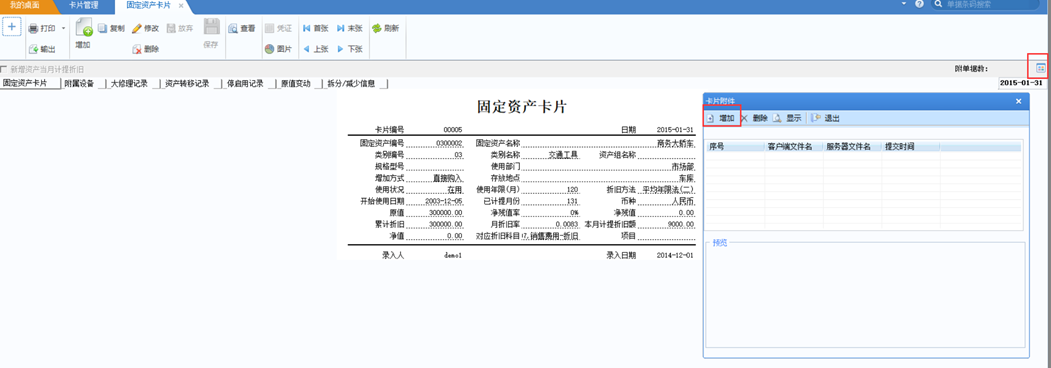Click the 本月计提折旧额 value 9000.00
Viewport: 1051px width, 368px height.
pos(681,225)
